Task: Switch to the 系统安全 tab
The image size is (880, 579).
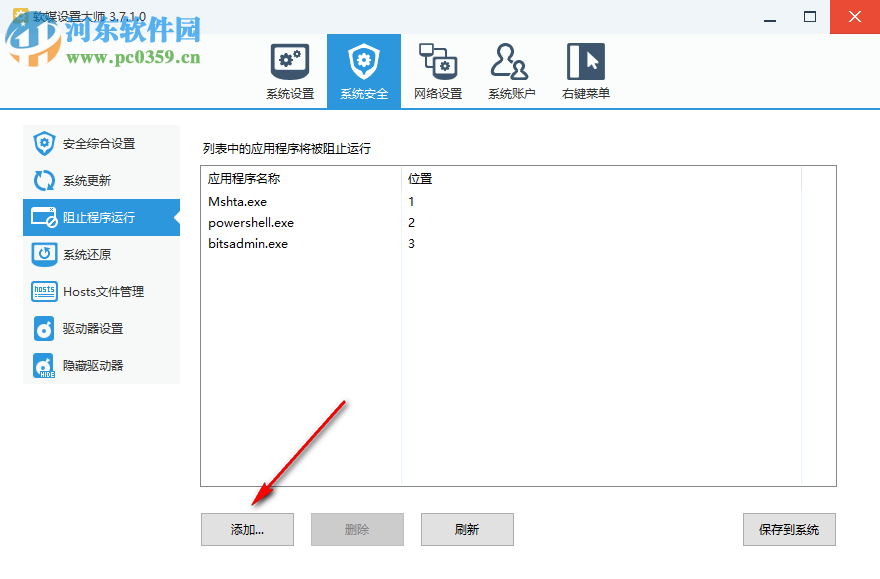Action: pos(363,70)
